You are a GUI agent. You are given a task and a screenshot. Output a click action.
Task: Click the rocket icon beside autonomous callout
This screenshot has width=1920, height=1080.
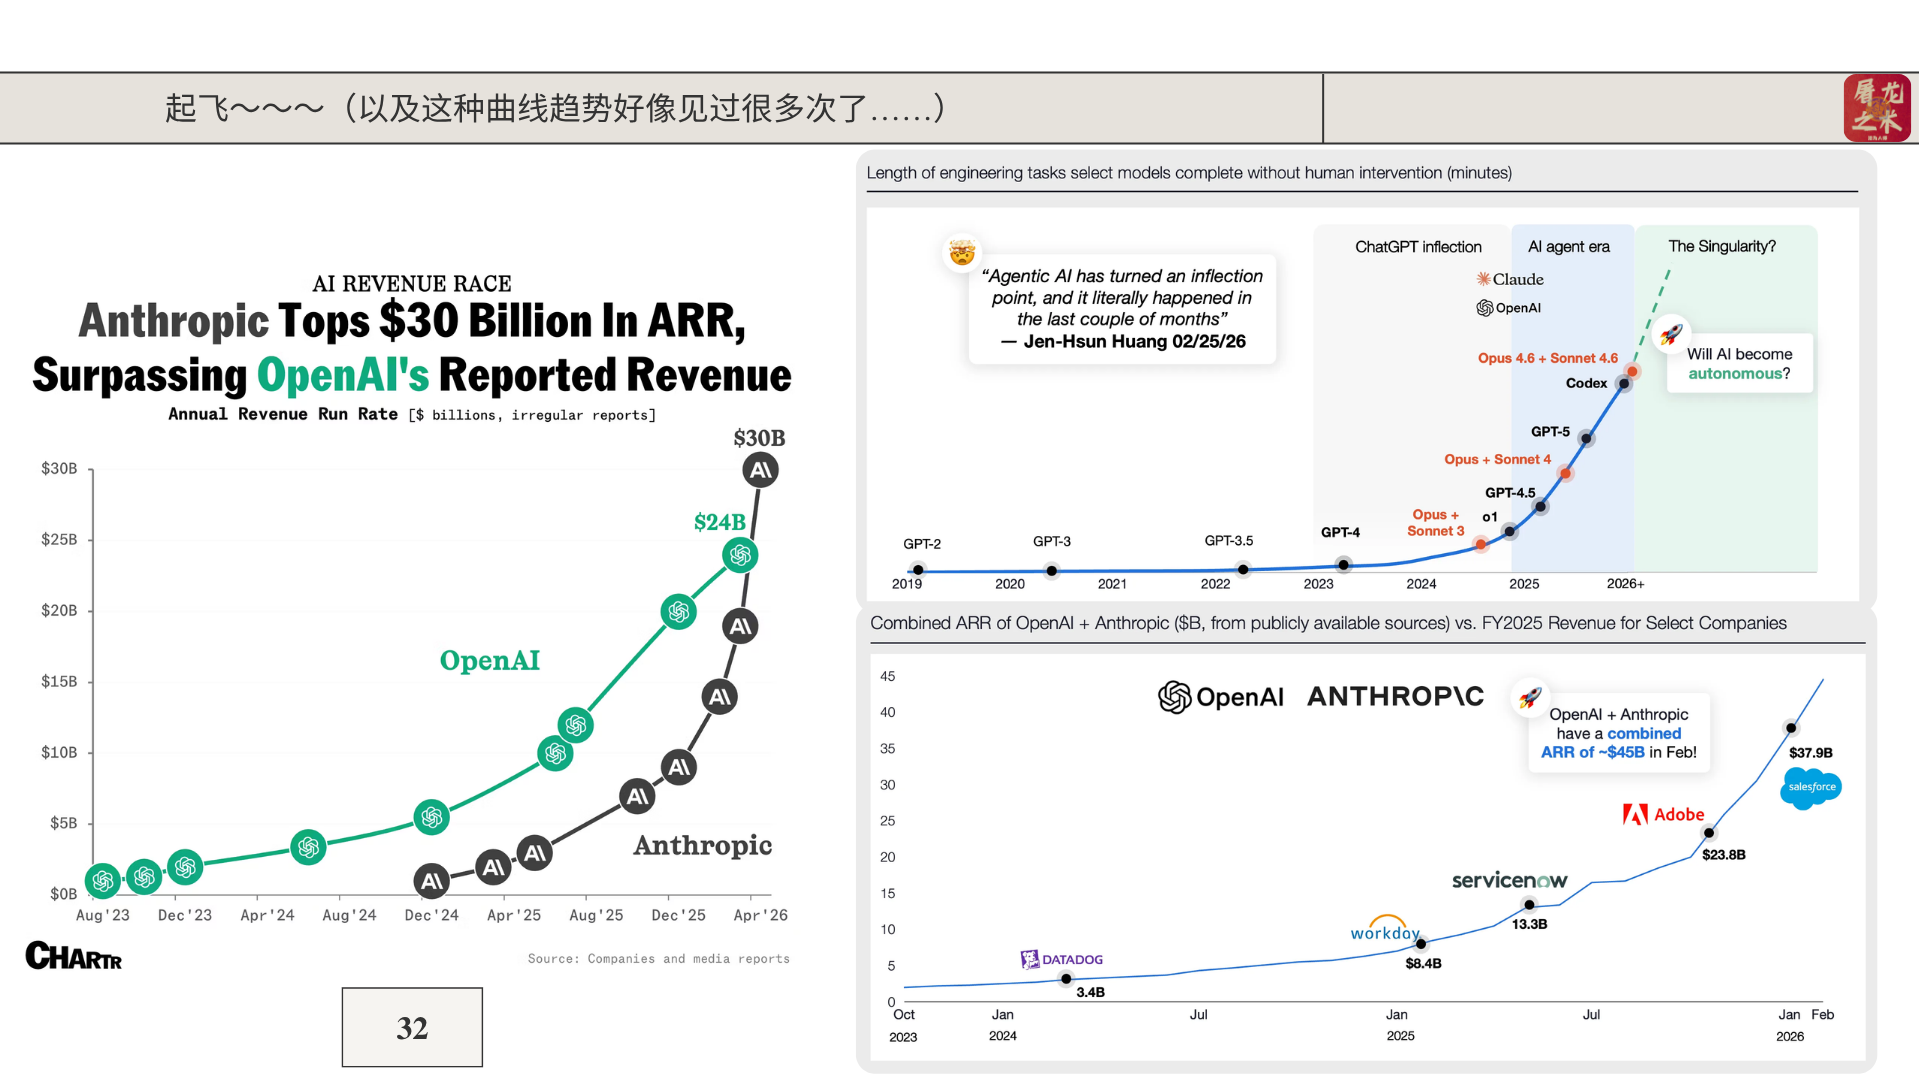tap(1671, 334)
